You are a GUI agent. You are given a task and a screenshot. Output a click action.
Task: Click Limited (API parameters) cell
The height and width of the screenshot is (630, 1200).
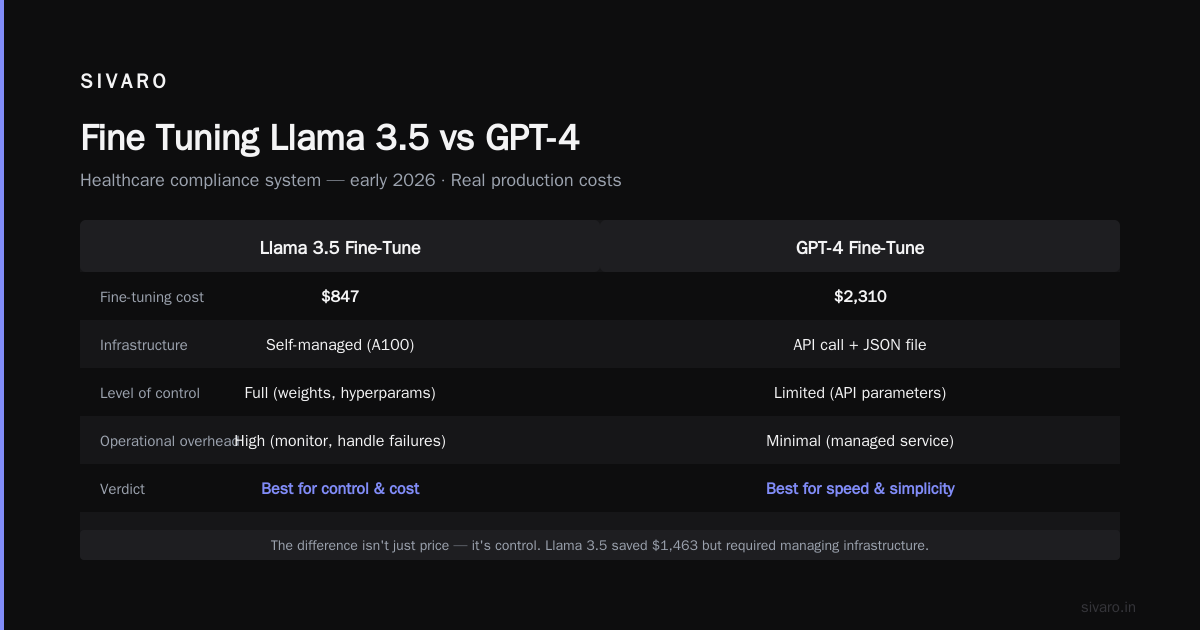(x=860, y=393)
